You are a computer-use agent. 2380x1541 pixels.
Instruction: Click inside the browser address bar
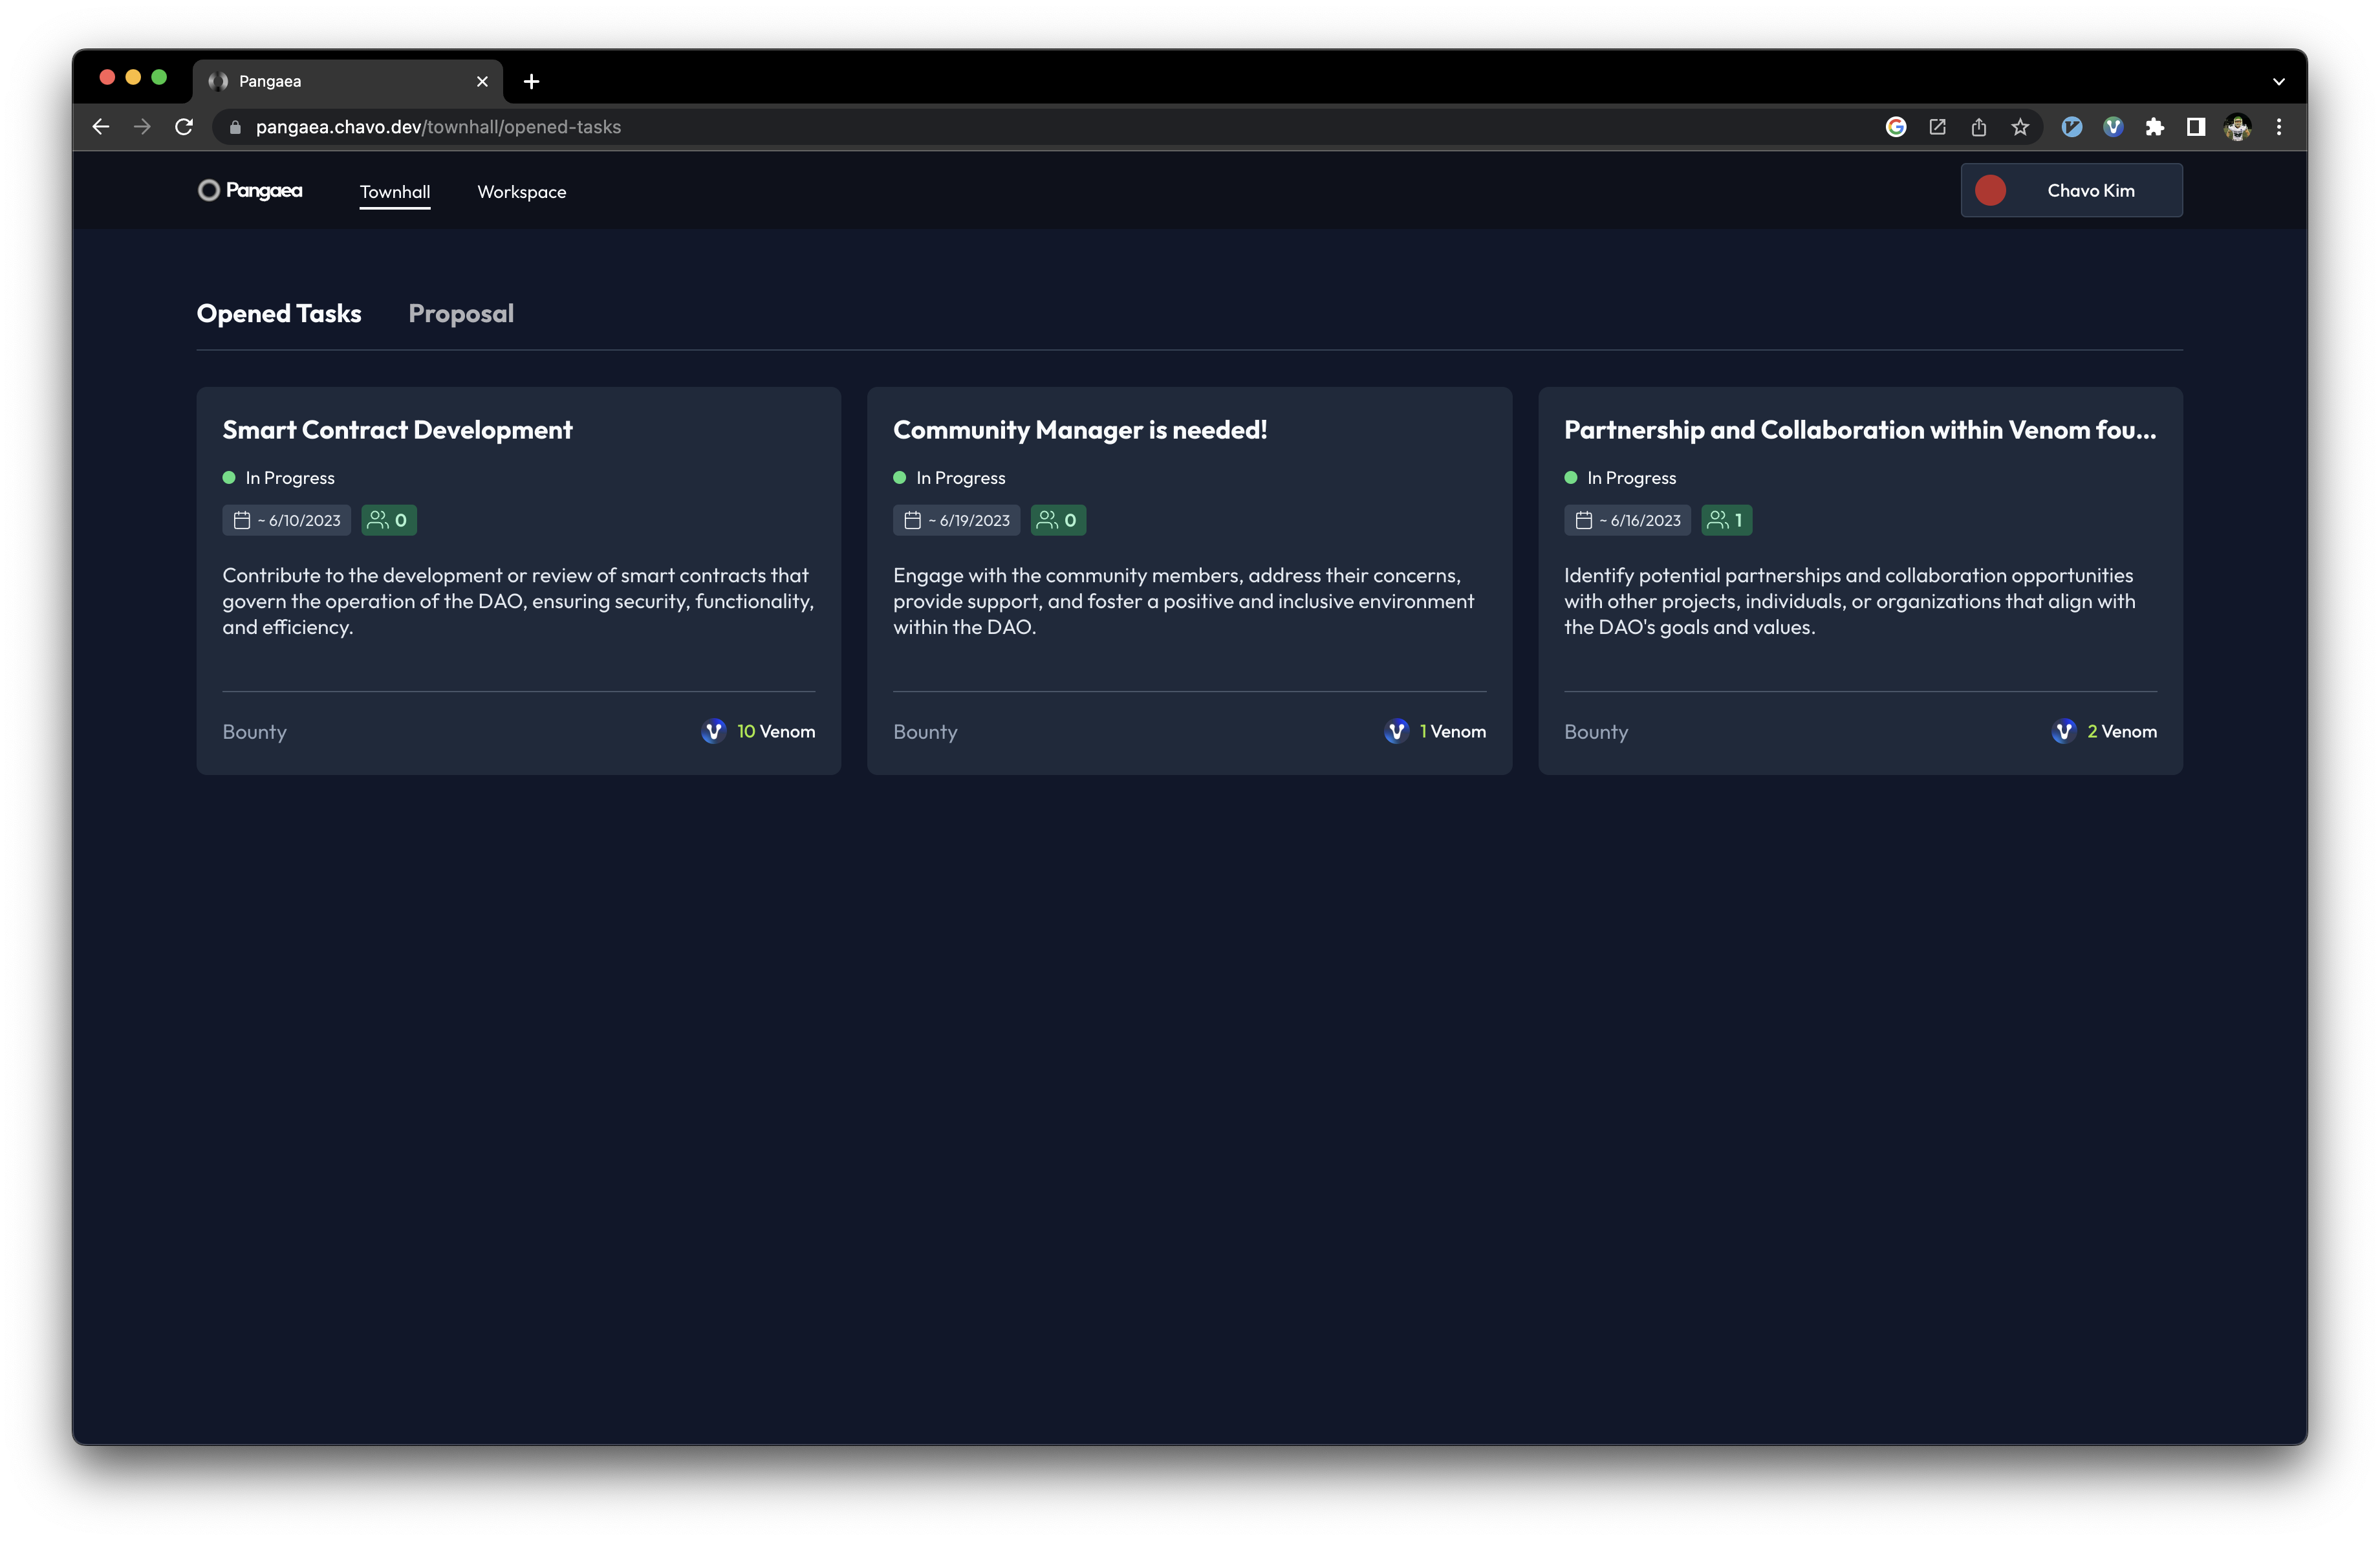tap(700, 127)
